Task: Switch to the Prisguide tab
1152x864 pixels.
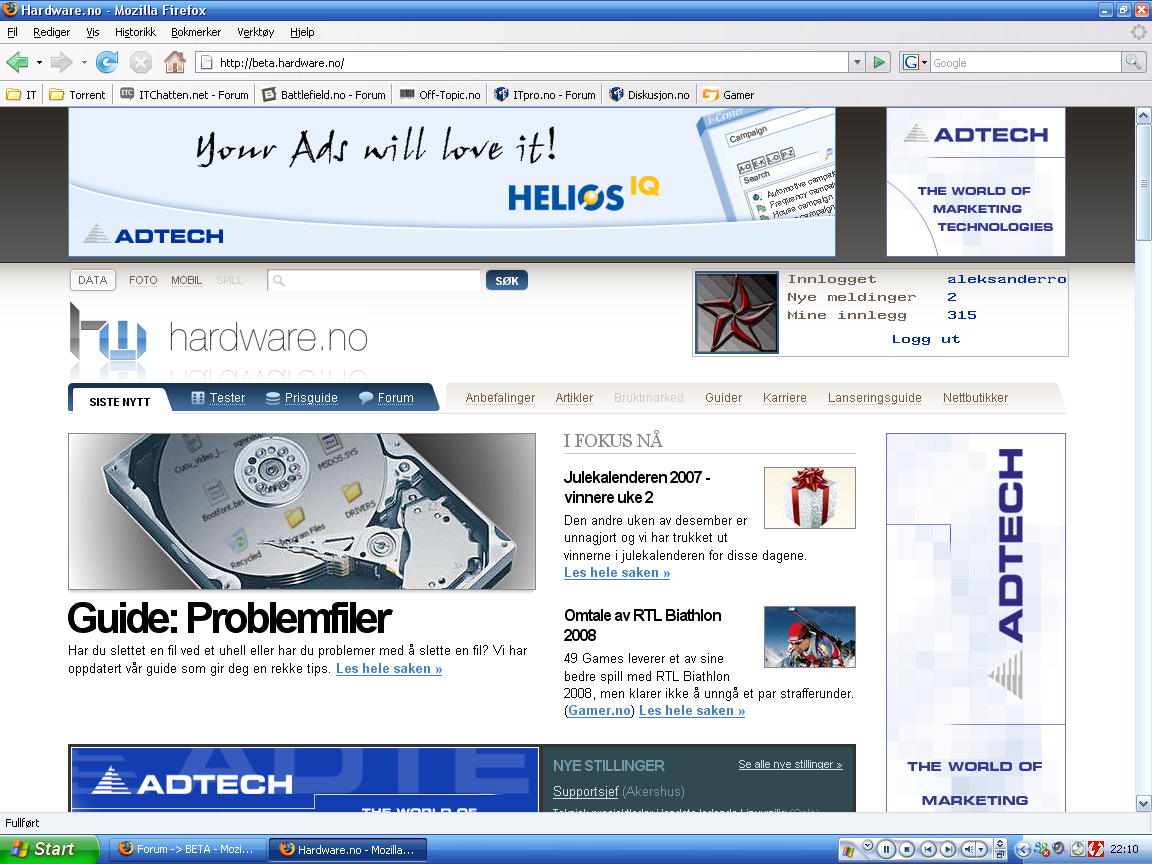Action: click(302, 397)
